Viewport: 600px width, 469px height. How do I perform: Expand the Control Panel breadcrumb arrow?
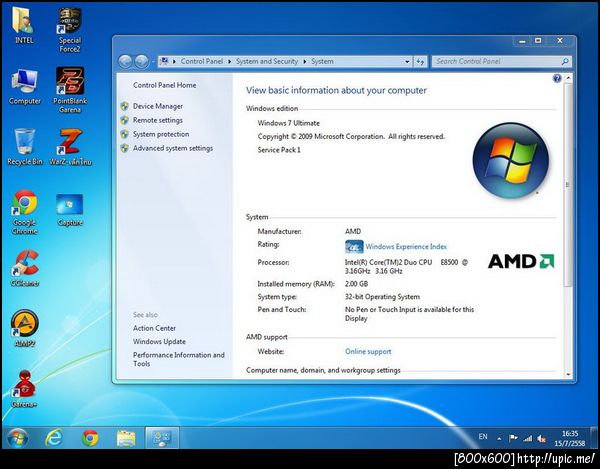tap(230, 62)
